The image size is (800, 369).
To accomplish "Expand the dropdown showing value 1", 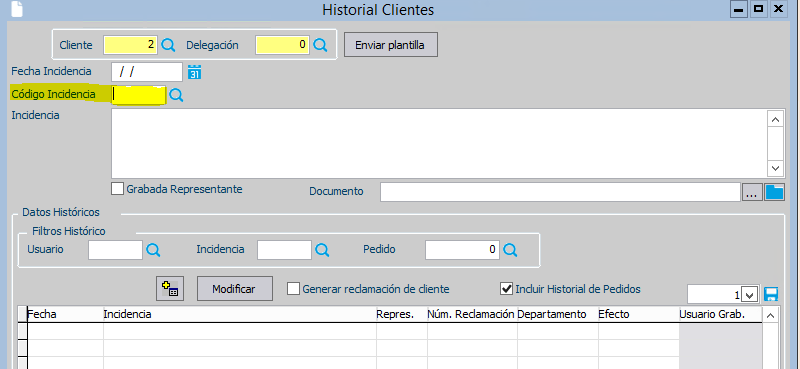I will tap(749, 295).
